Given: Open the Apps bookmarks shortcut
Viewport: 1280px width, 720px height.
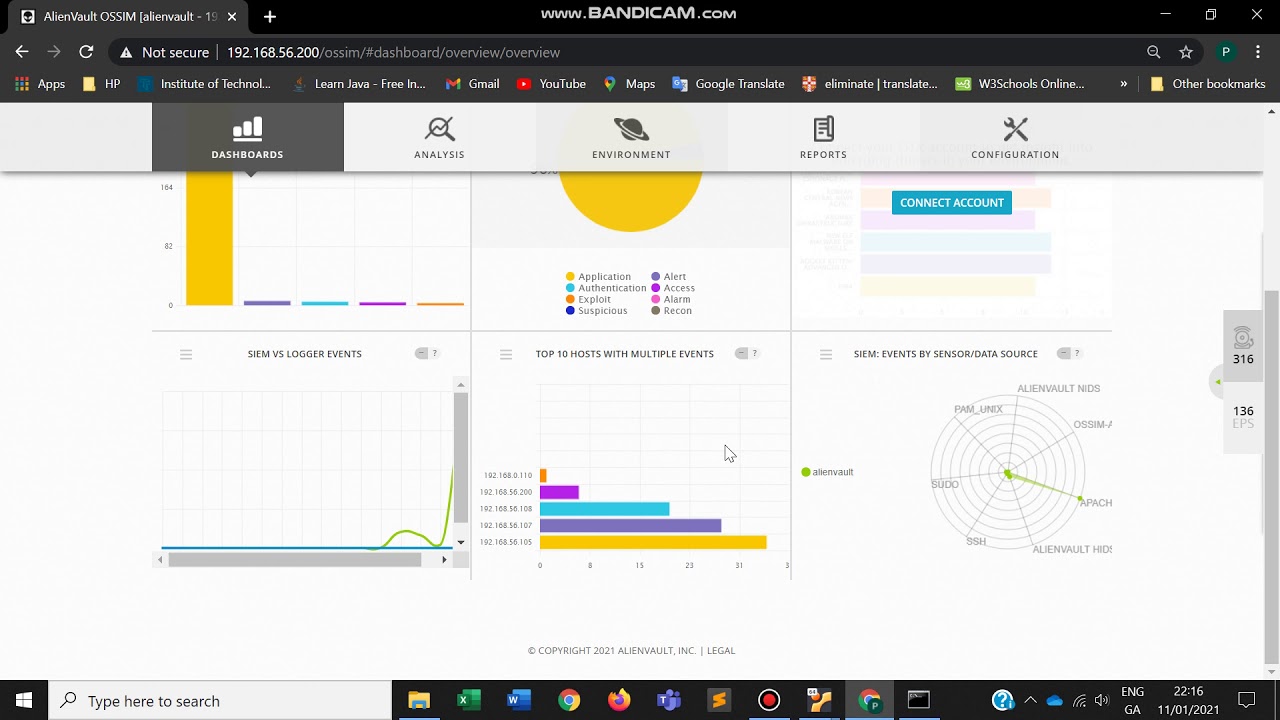Looking at the screenshot, I should click(40, 84).
